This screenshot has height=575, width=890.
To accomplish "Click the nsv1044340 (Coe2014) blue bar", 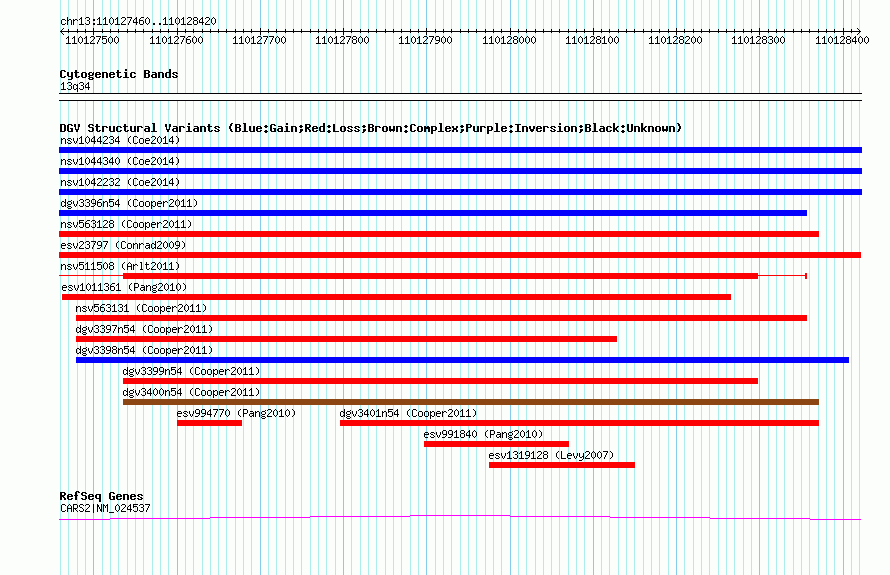I will 460,171.
